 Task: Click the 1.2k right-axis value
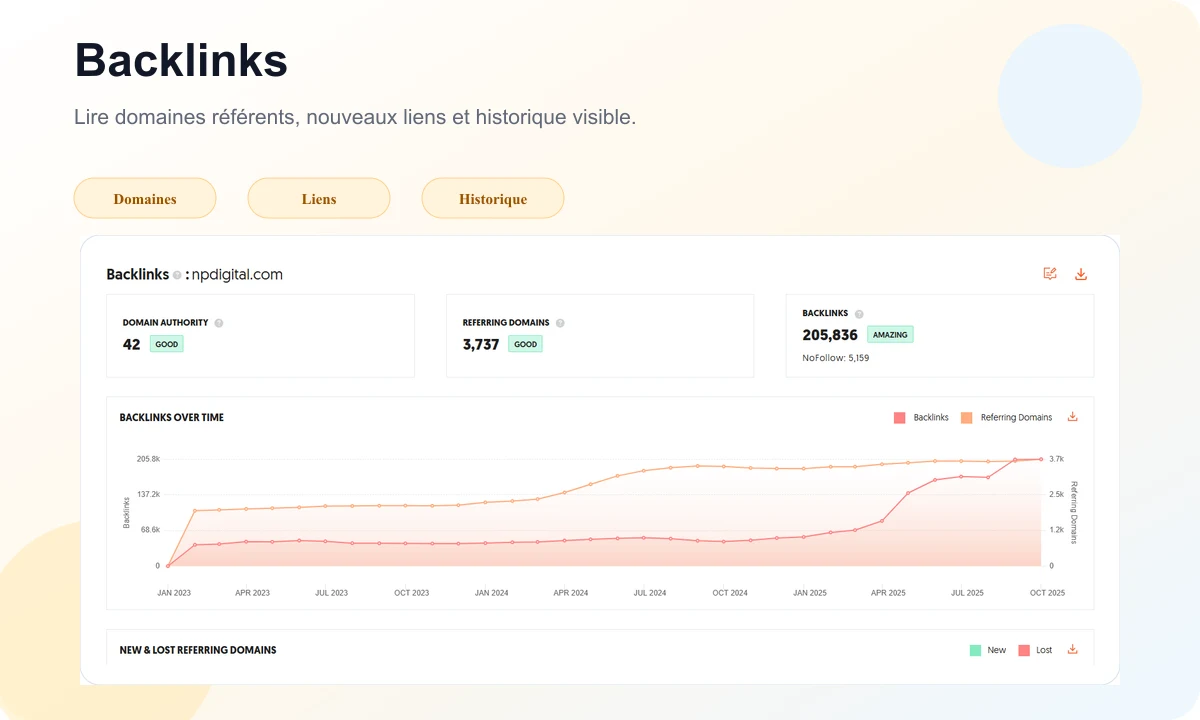pyautogui.click(x=1057, y=530)
